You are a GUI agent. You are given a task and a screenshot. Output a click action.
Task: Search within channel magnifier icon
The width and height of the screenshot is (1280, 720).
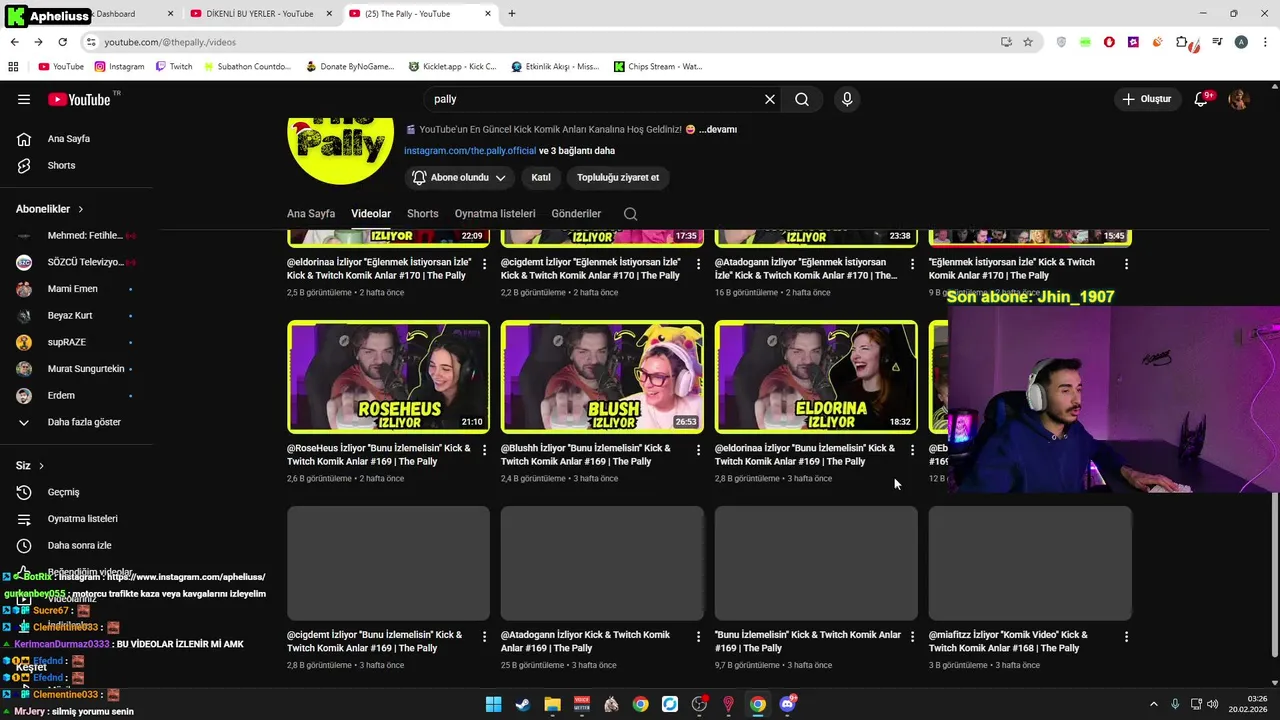pos(630,214)
